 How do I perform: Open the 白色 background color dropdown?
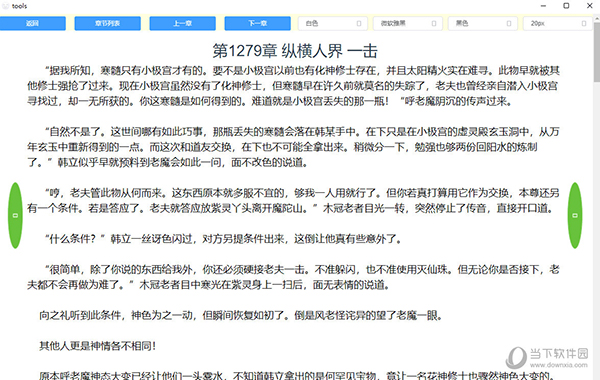333,23
